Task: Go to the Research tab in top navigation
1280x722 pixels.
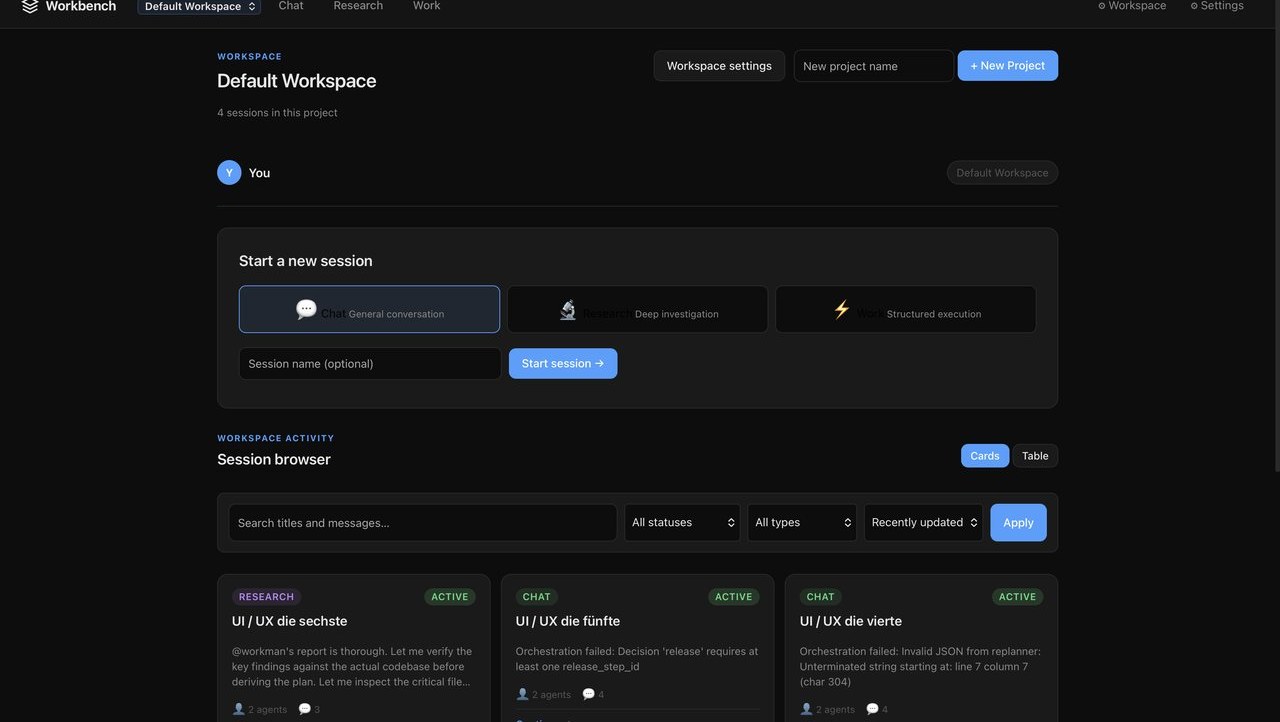Action: point(358,6)
